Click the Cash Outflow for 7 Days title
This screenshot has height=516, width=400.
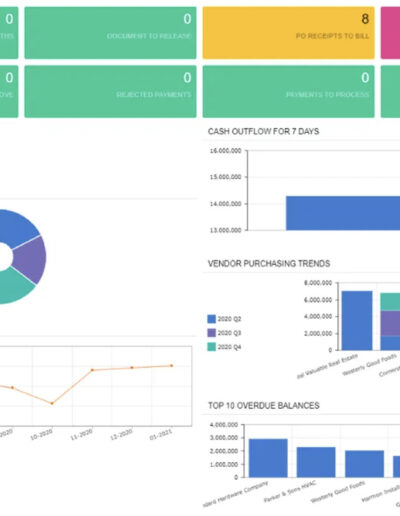263,131
